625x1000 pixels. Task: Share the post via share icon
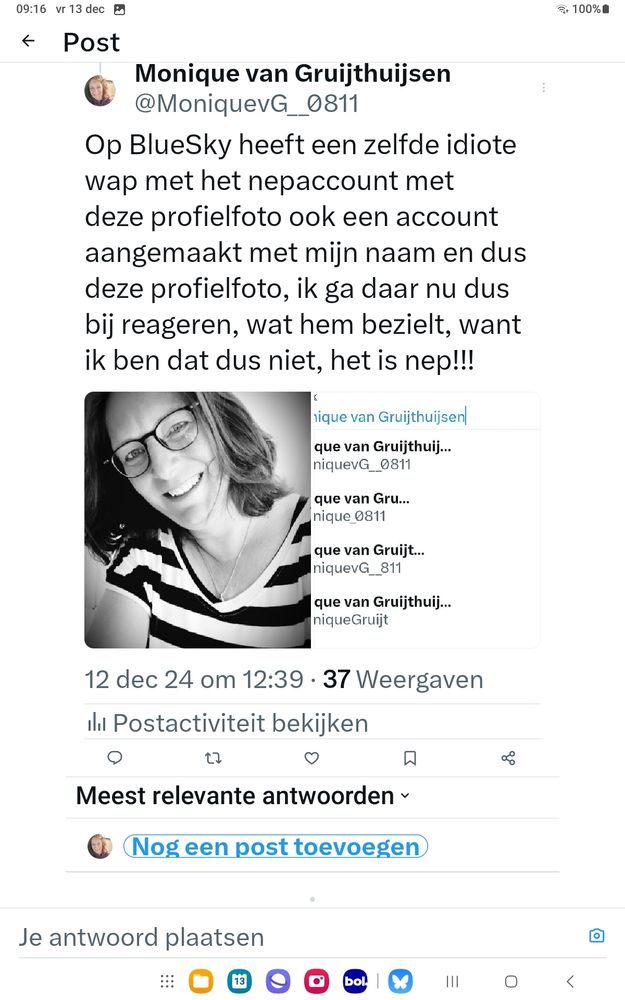(x=508, y=758)
